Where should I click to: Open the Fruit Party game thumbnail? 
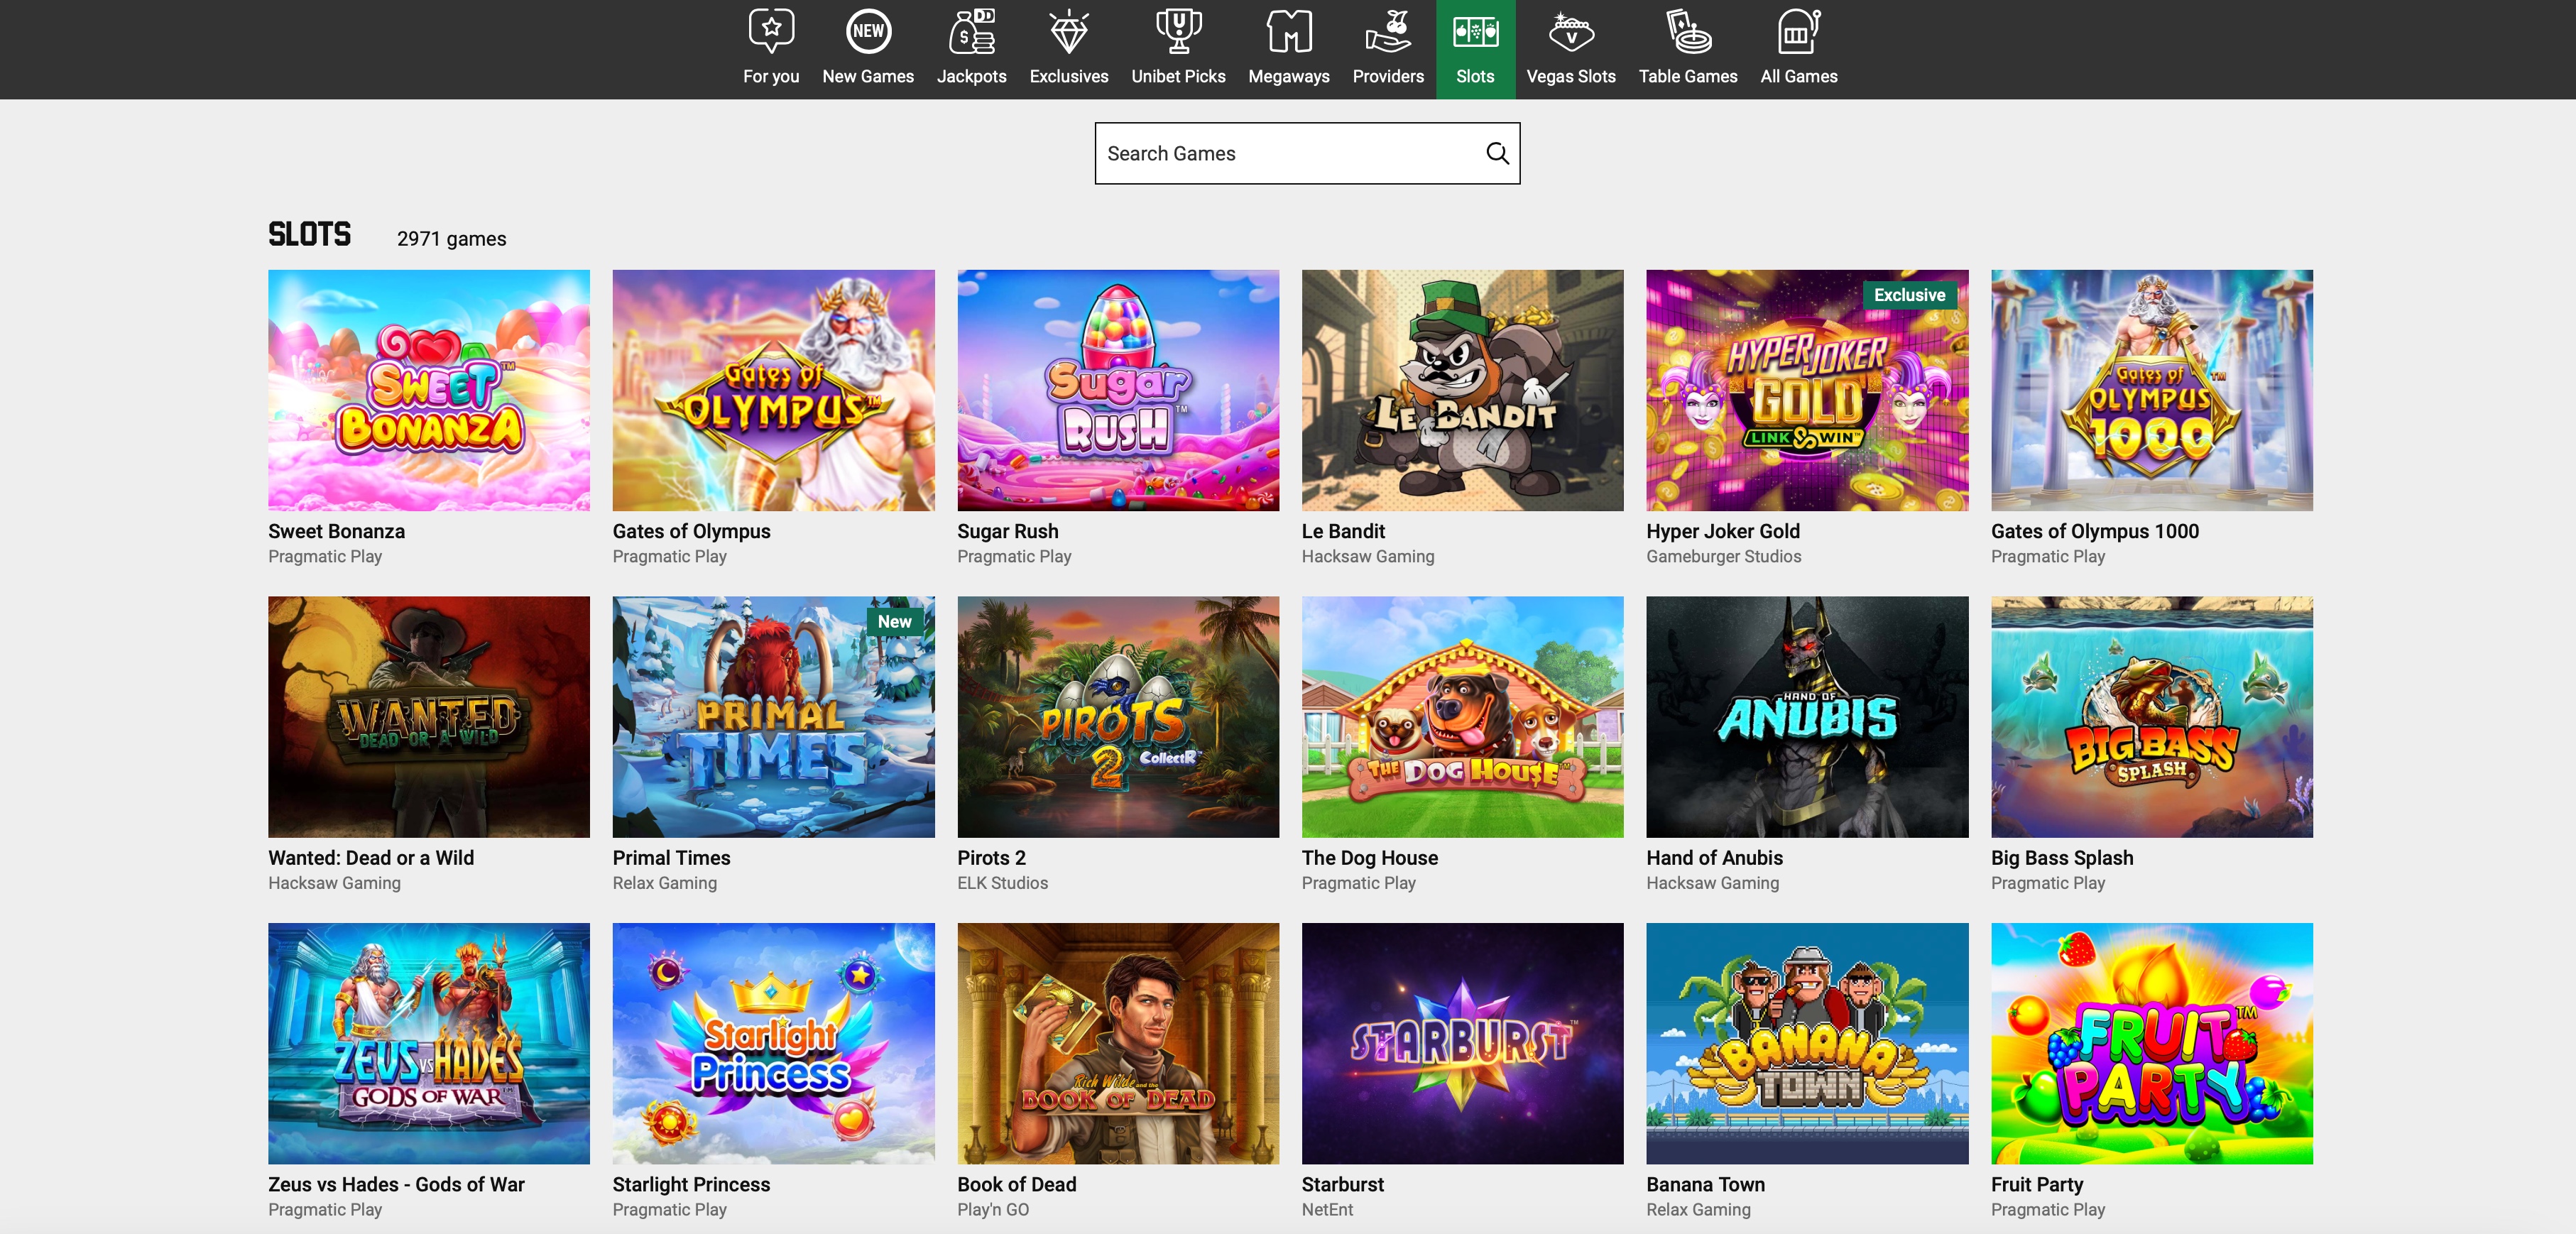pos(2151,1043)
